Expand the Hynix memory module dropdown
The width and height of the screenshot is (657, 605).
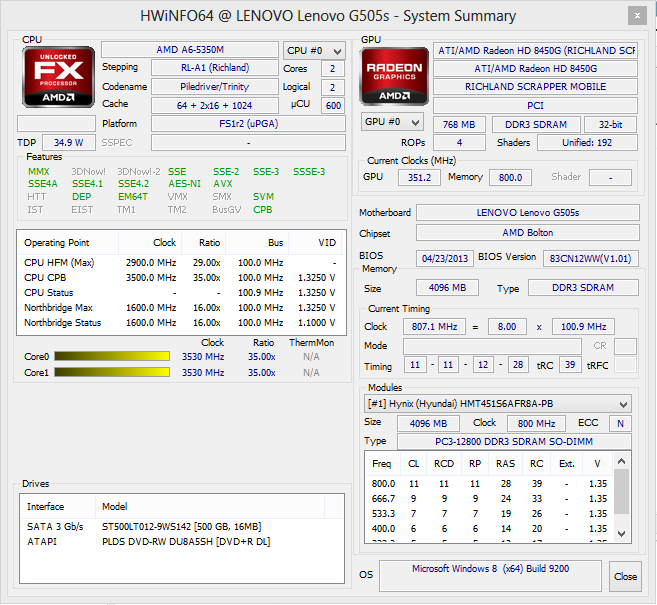tap(497, 404)
